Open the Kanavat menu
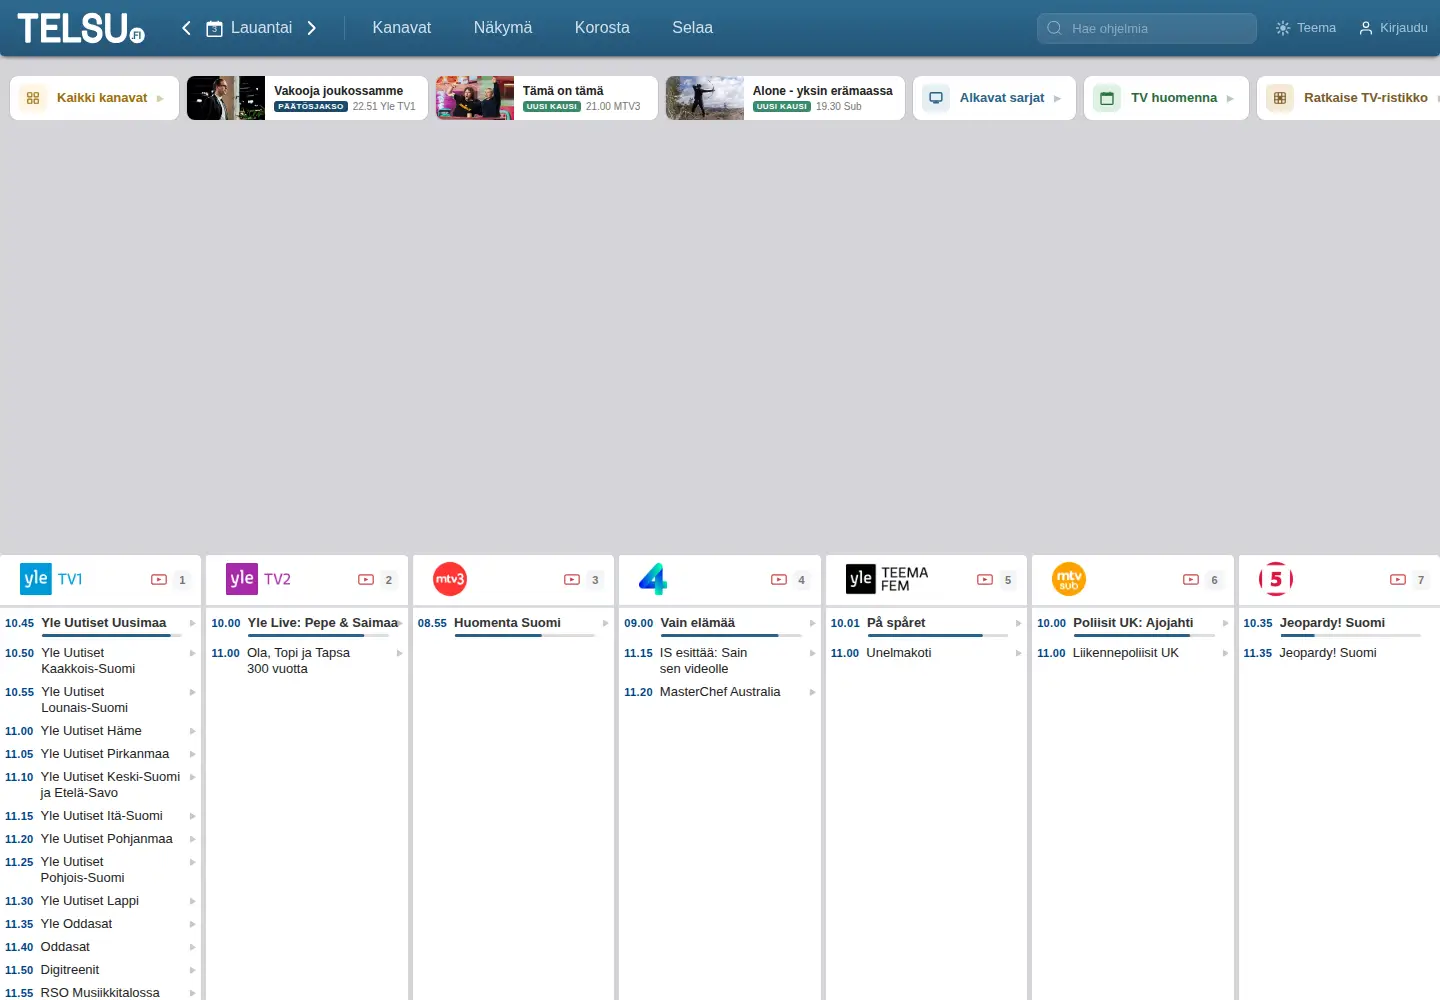1440x1000 pixels. pyautogui.click(x=402, y=28)
